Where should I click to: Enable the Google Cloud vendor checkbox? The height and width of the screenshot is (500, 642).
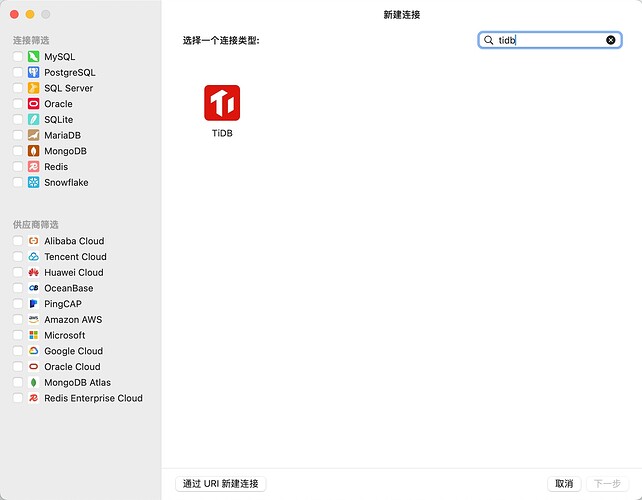pos(18,351)
